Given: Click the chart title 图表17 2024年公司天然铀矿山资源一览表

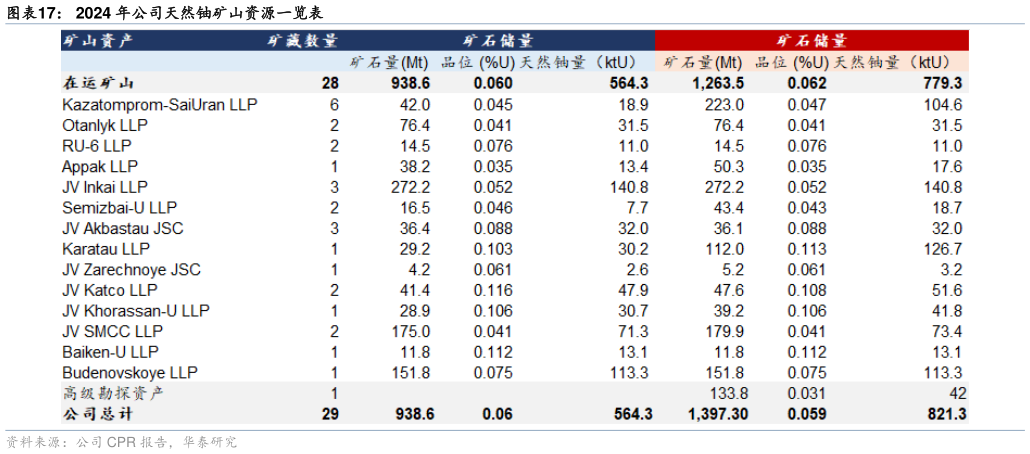Looking at the screenshot, I should (x=164, y=11).
